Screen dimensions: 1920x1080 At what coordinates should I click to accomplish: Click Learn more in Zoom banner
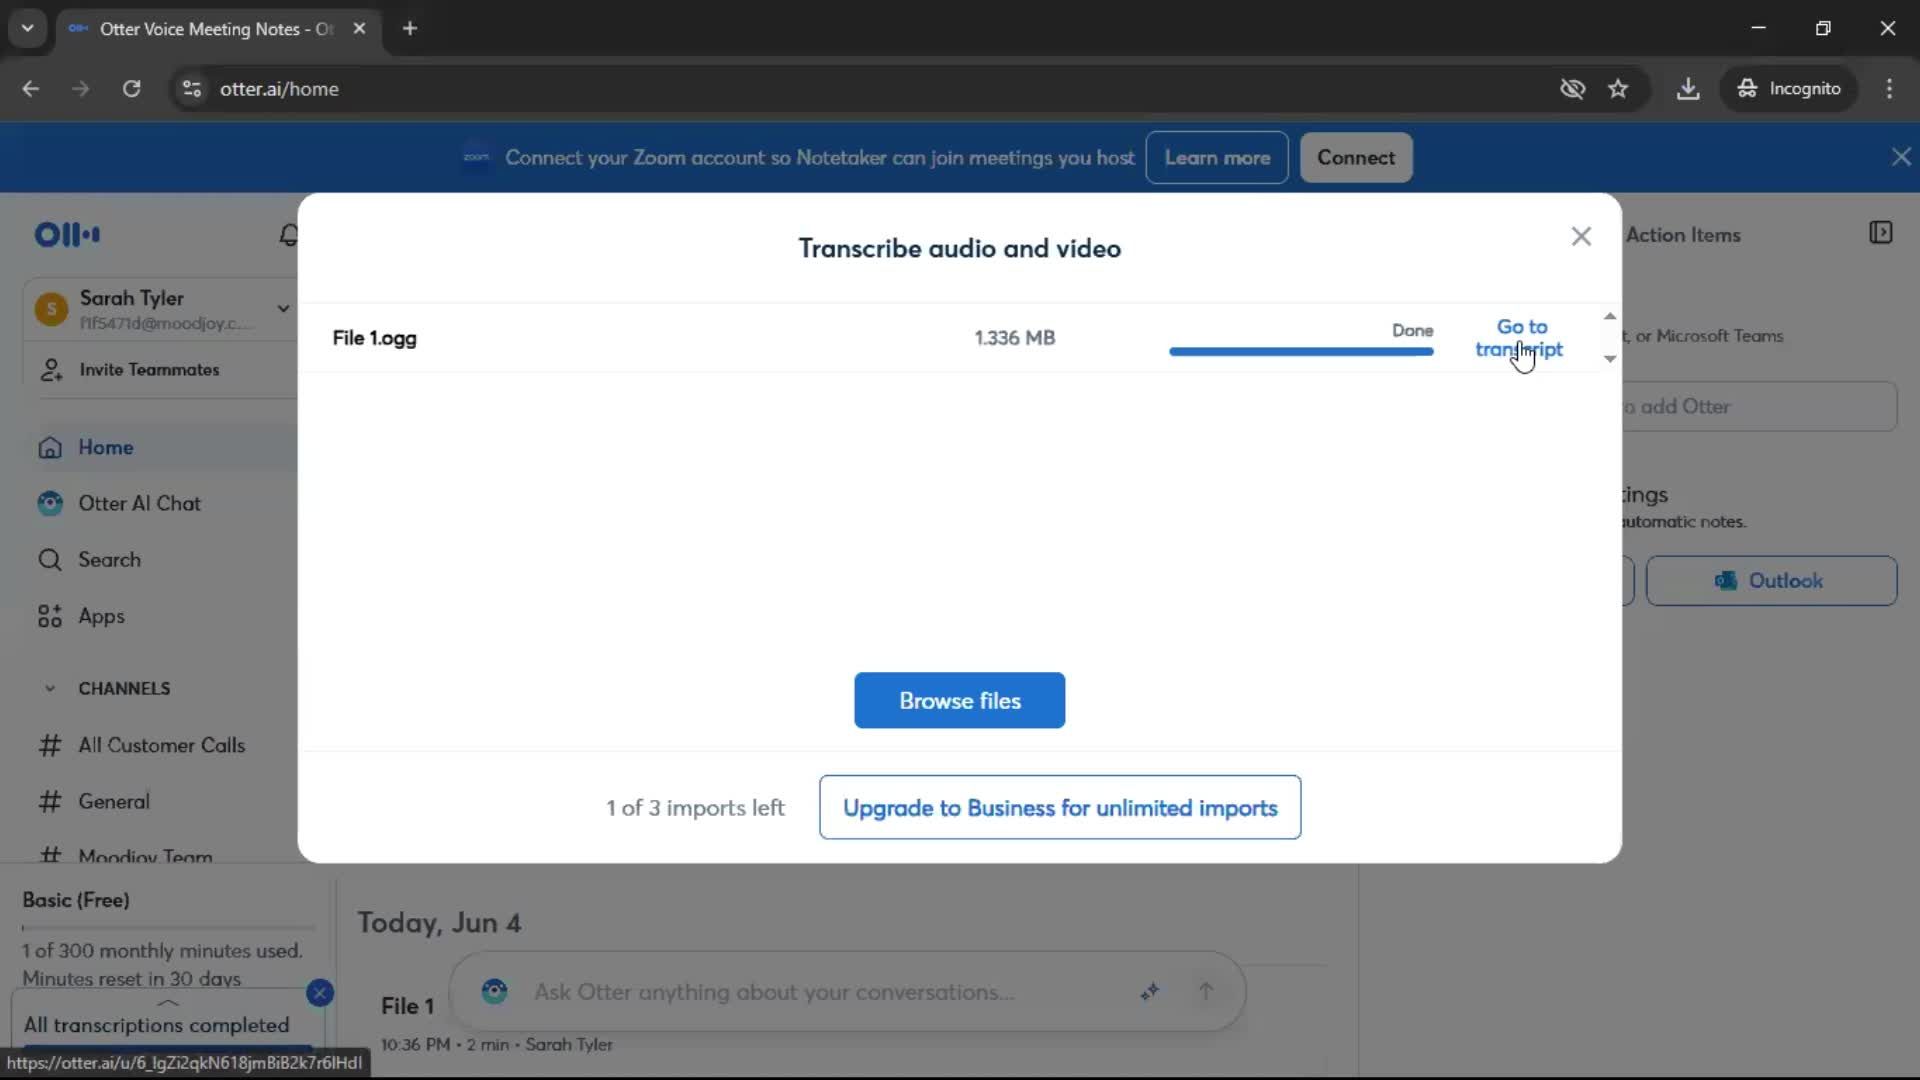[x=1217, y=158]
